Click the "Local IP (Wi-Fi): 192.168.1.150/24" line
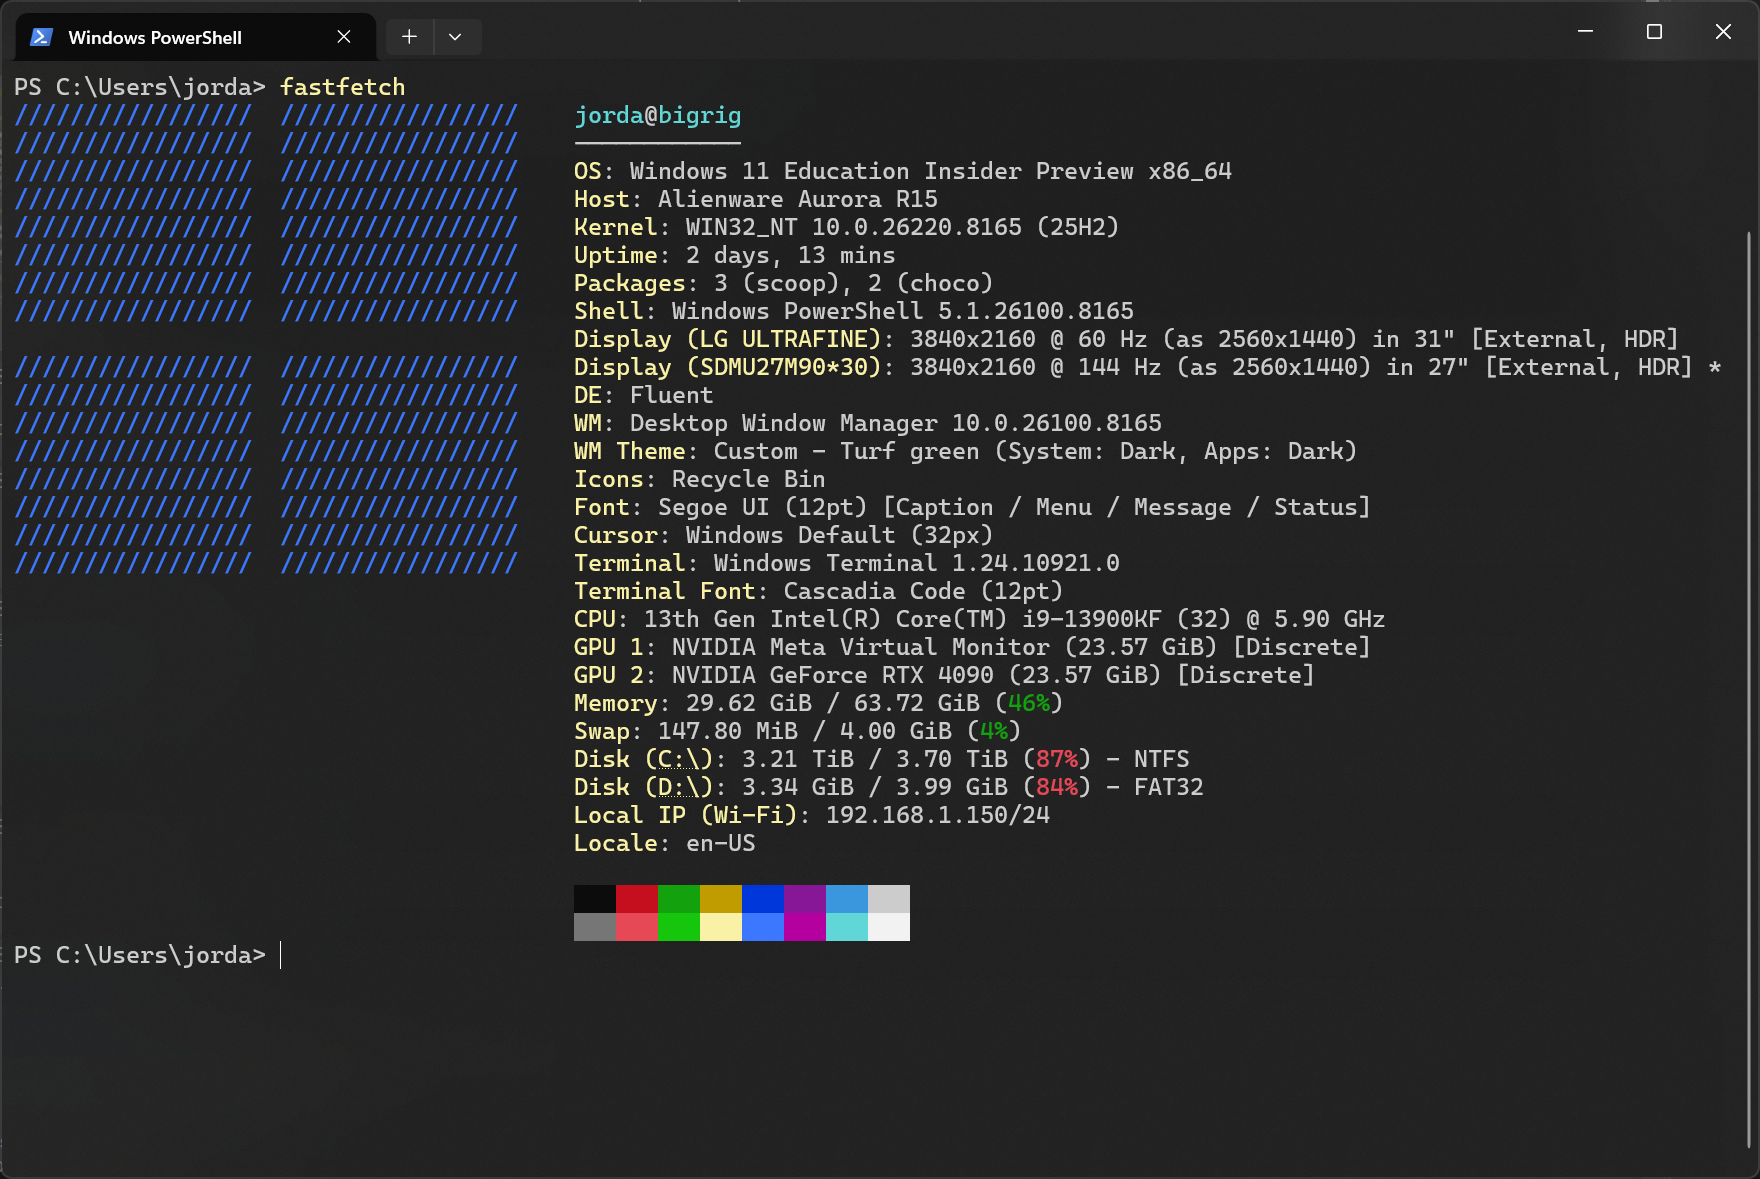1760x1179 pixels. pos(812,815)
